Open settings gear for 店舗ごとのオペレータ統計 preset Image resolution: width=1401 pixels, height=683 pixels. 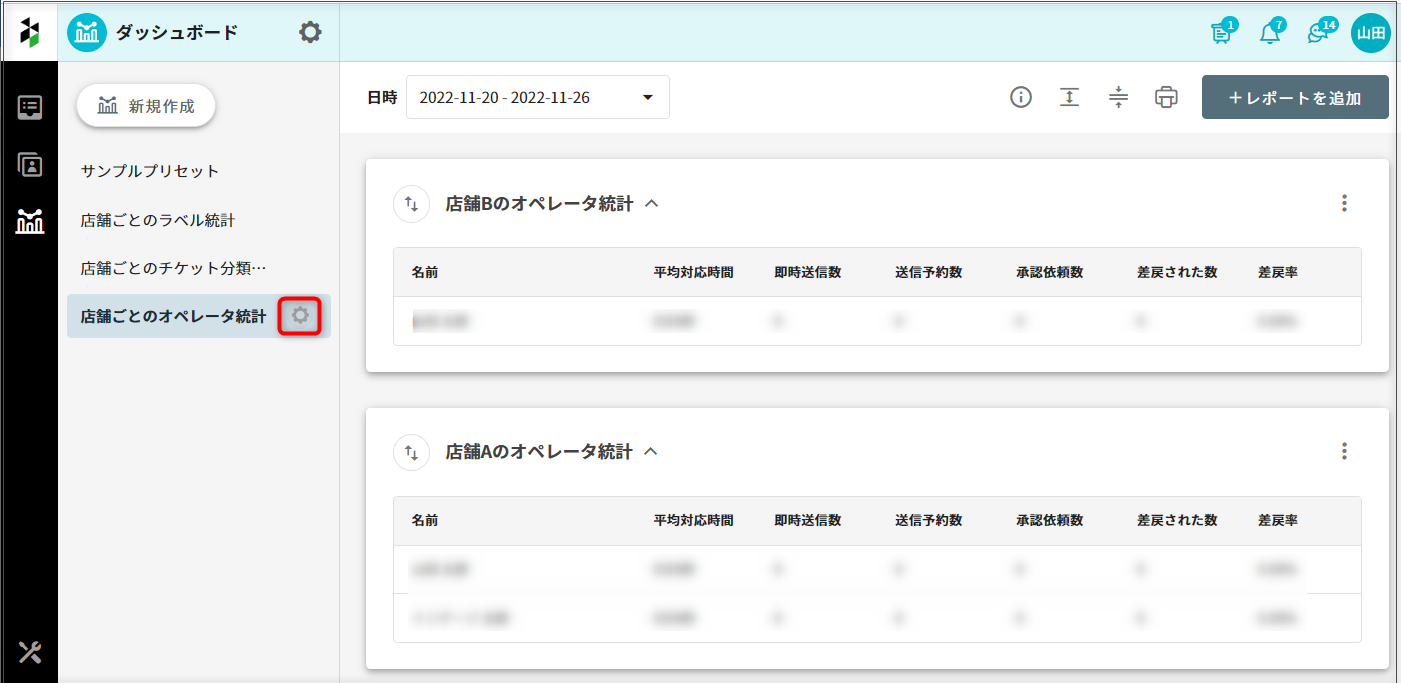(300, 316)
